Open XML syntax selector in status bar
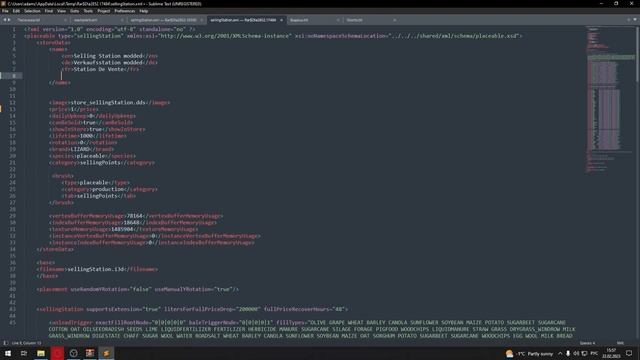 pyautogui.click(x=620, y=343)
